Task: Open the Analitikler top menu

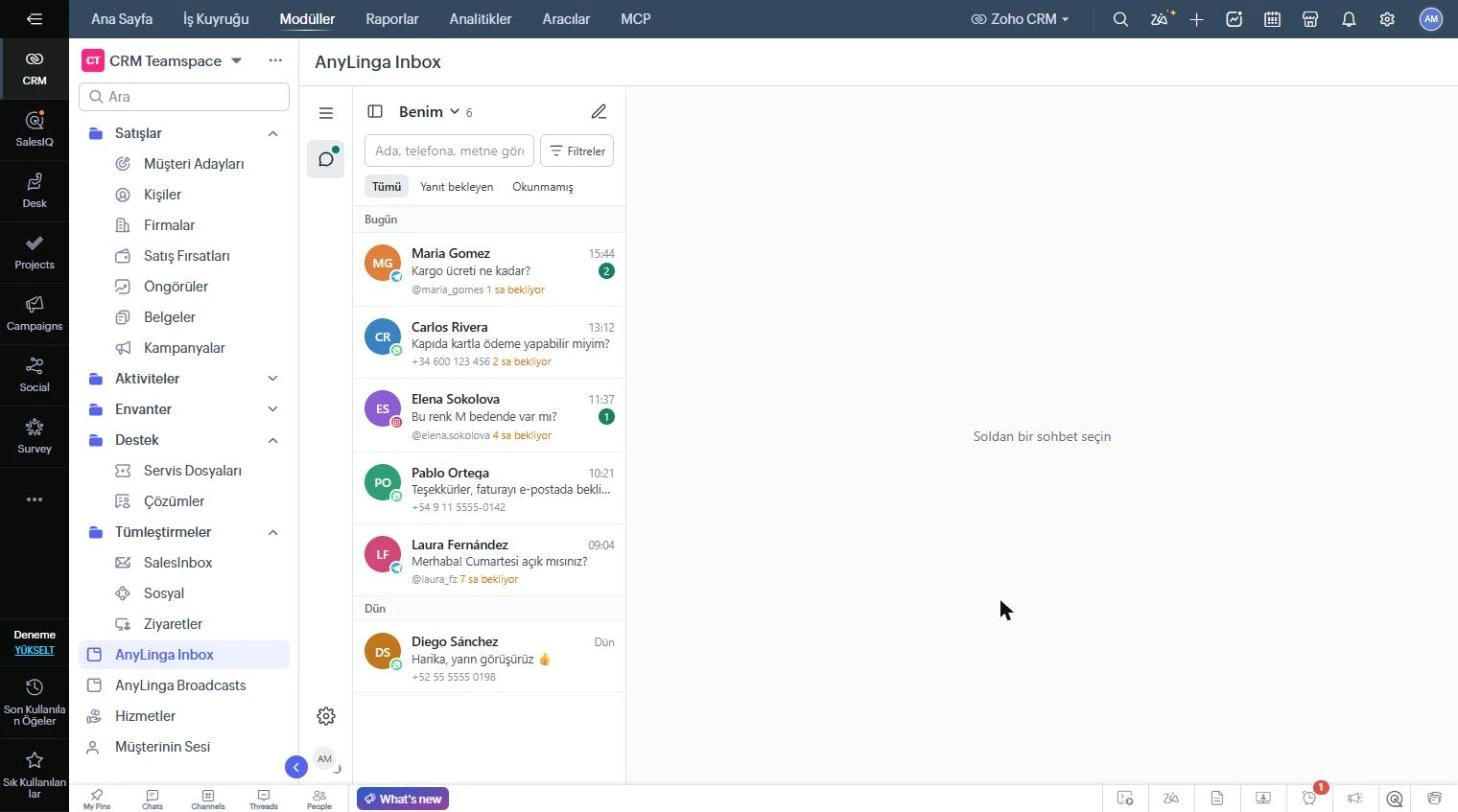Action: [480, 19]
